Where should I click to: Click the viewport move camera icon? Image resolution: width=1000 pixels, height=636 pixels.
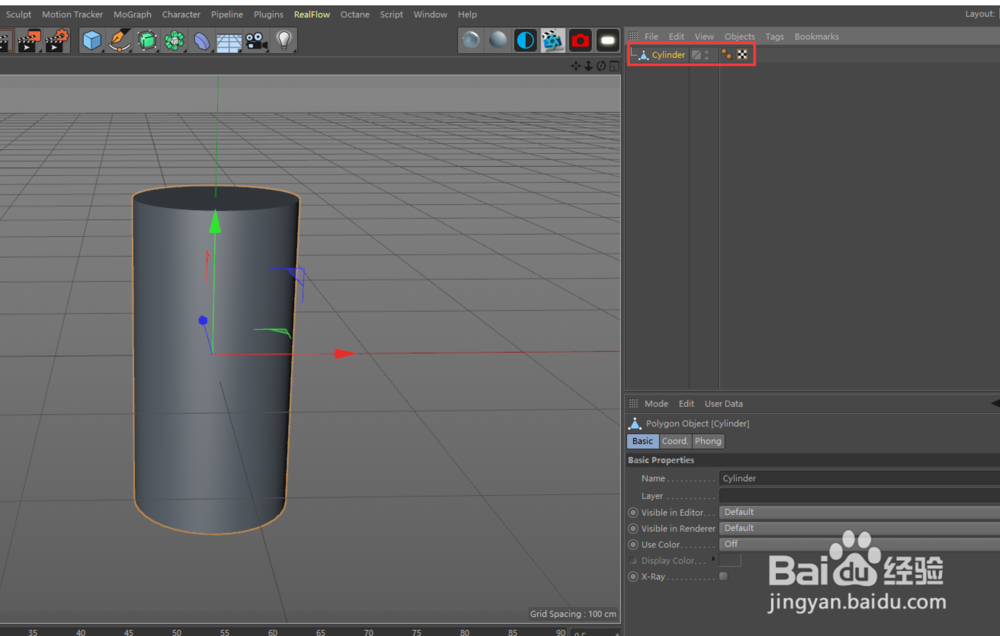click(576, 66)
